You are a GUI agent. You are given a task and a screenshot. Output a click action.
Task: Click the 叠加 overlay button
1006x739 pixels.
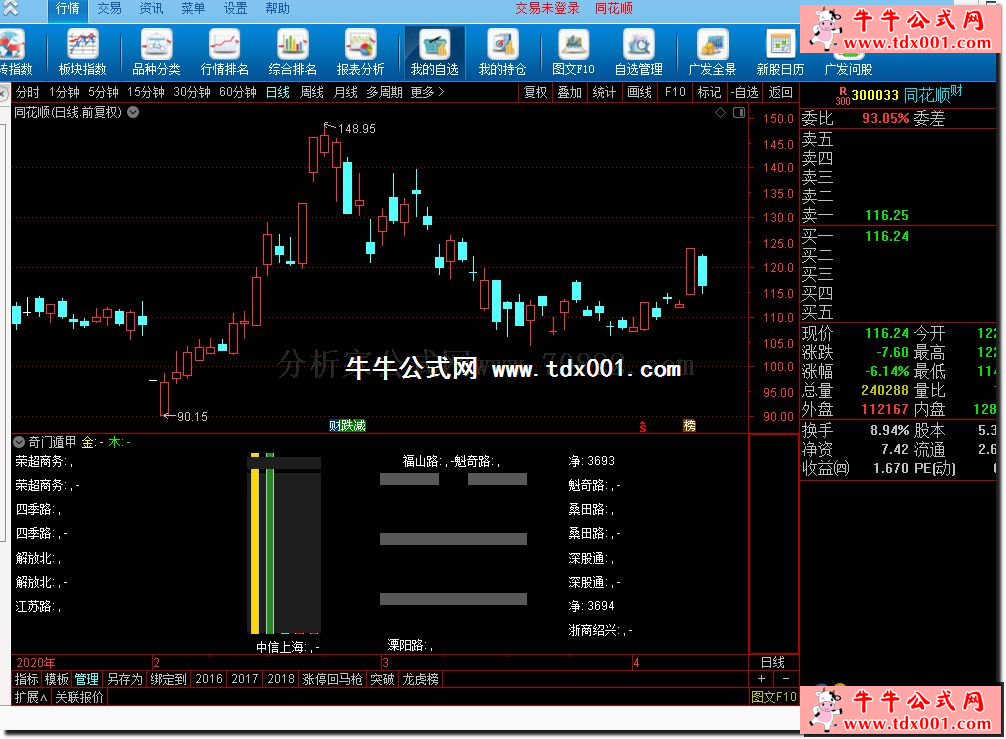(x=570, y=92)
